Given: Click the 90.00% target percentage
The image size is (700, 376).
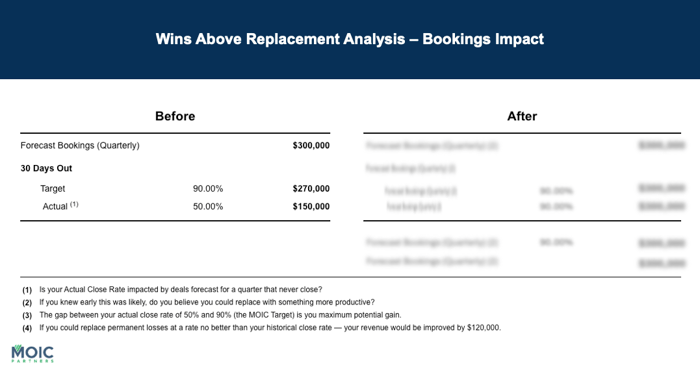Looking at the screenshot, I should [x=208, y=188].
